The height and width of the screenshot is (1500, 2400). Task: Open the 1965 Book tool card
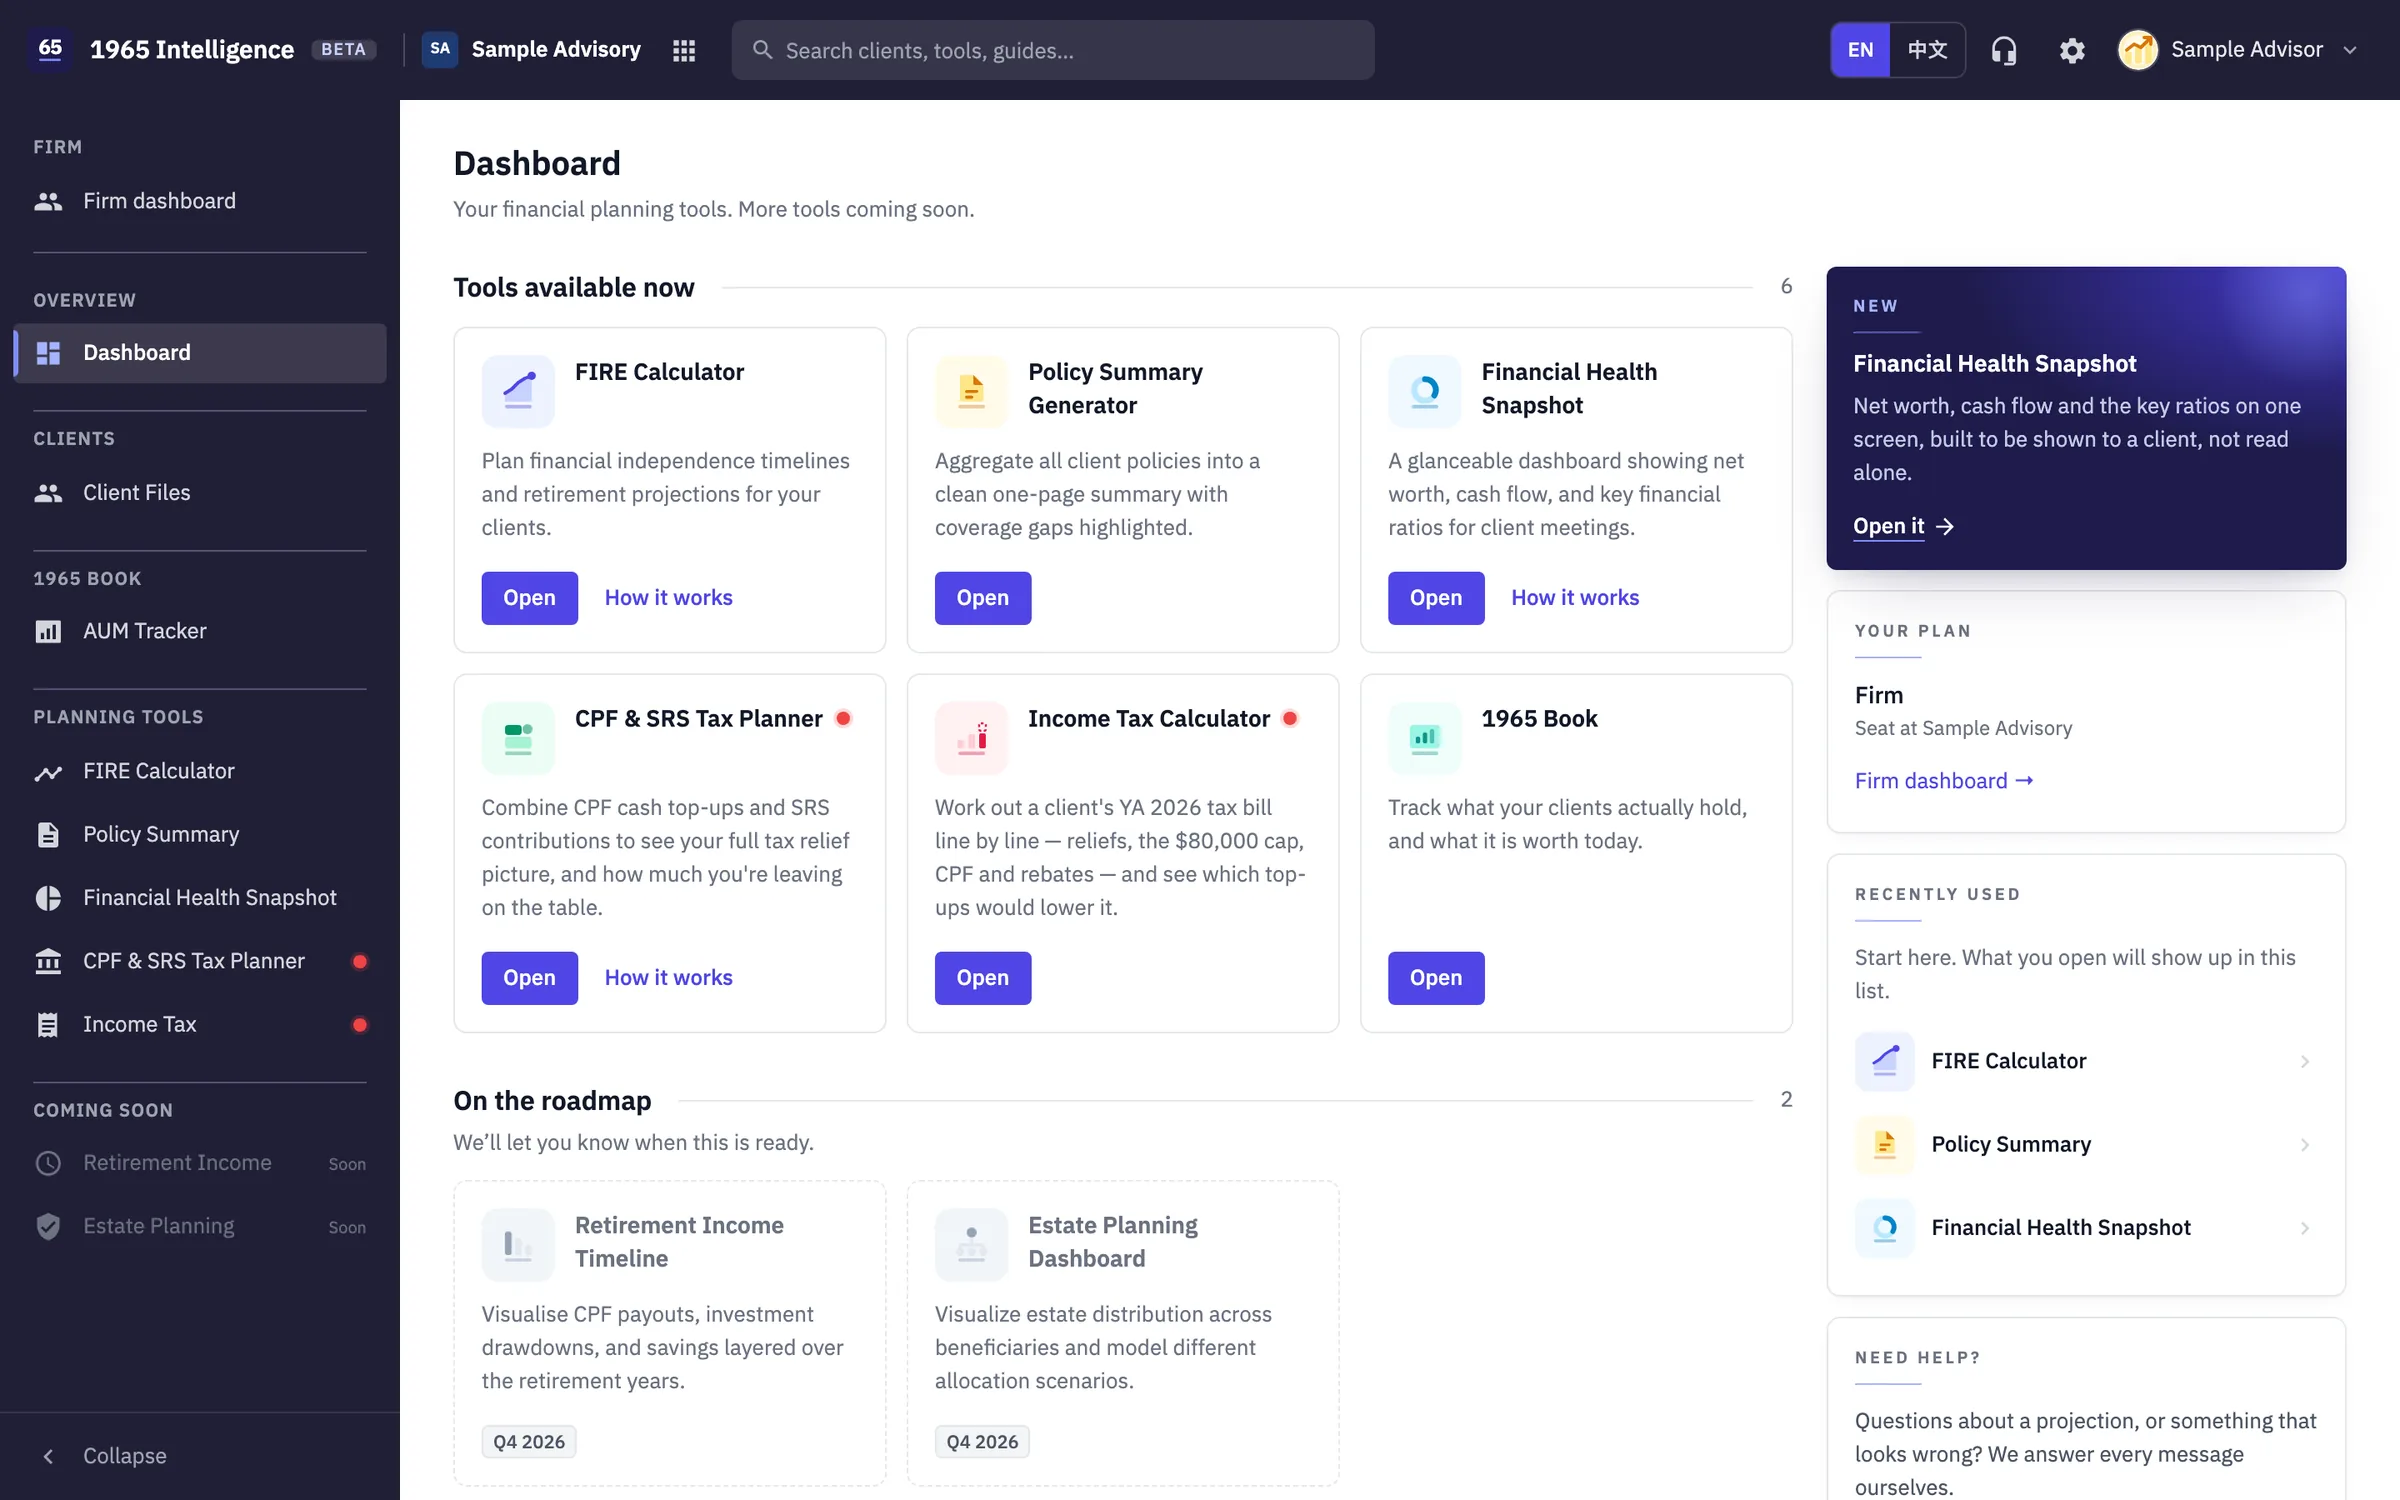pos(1435,978)
